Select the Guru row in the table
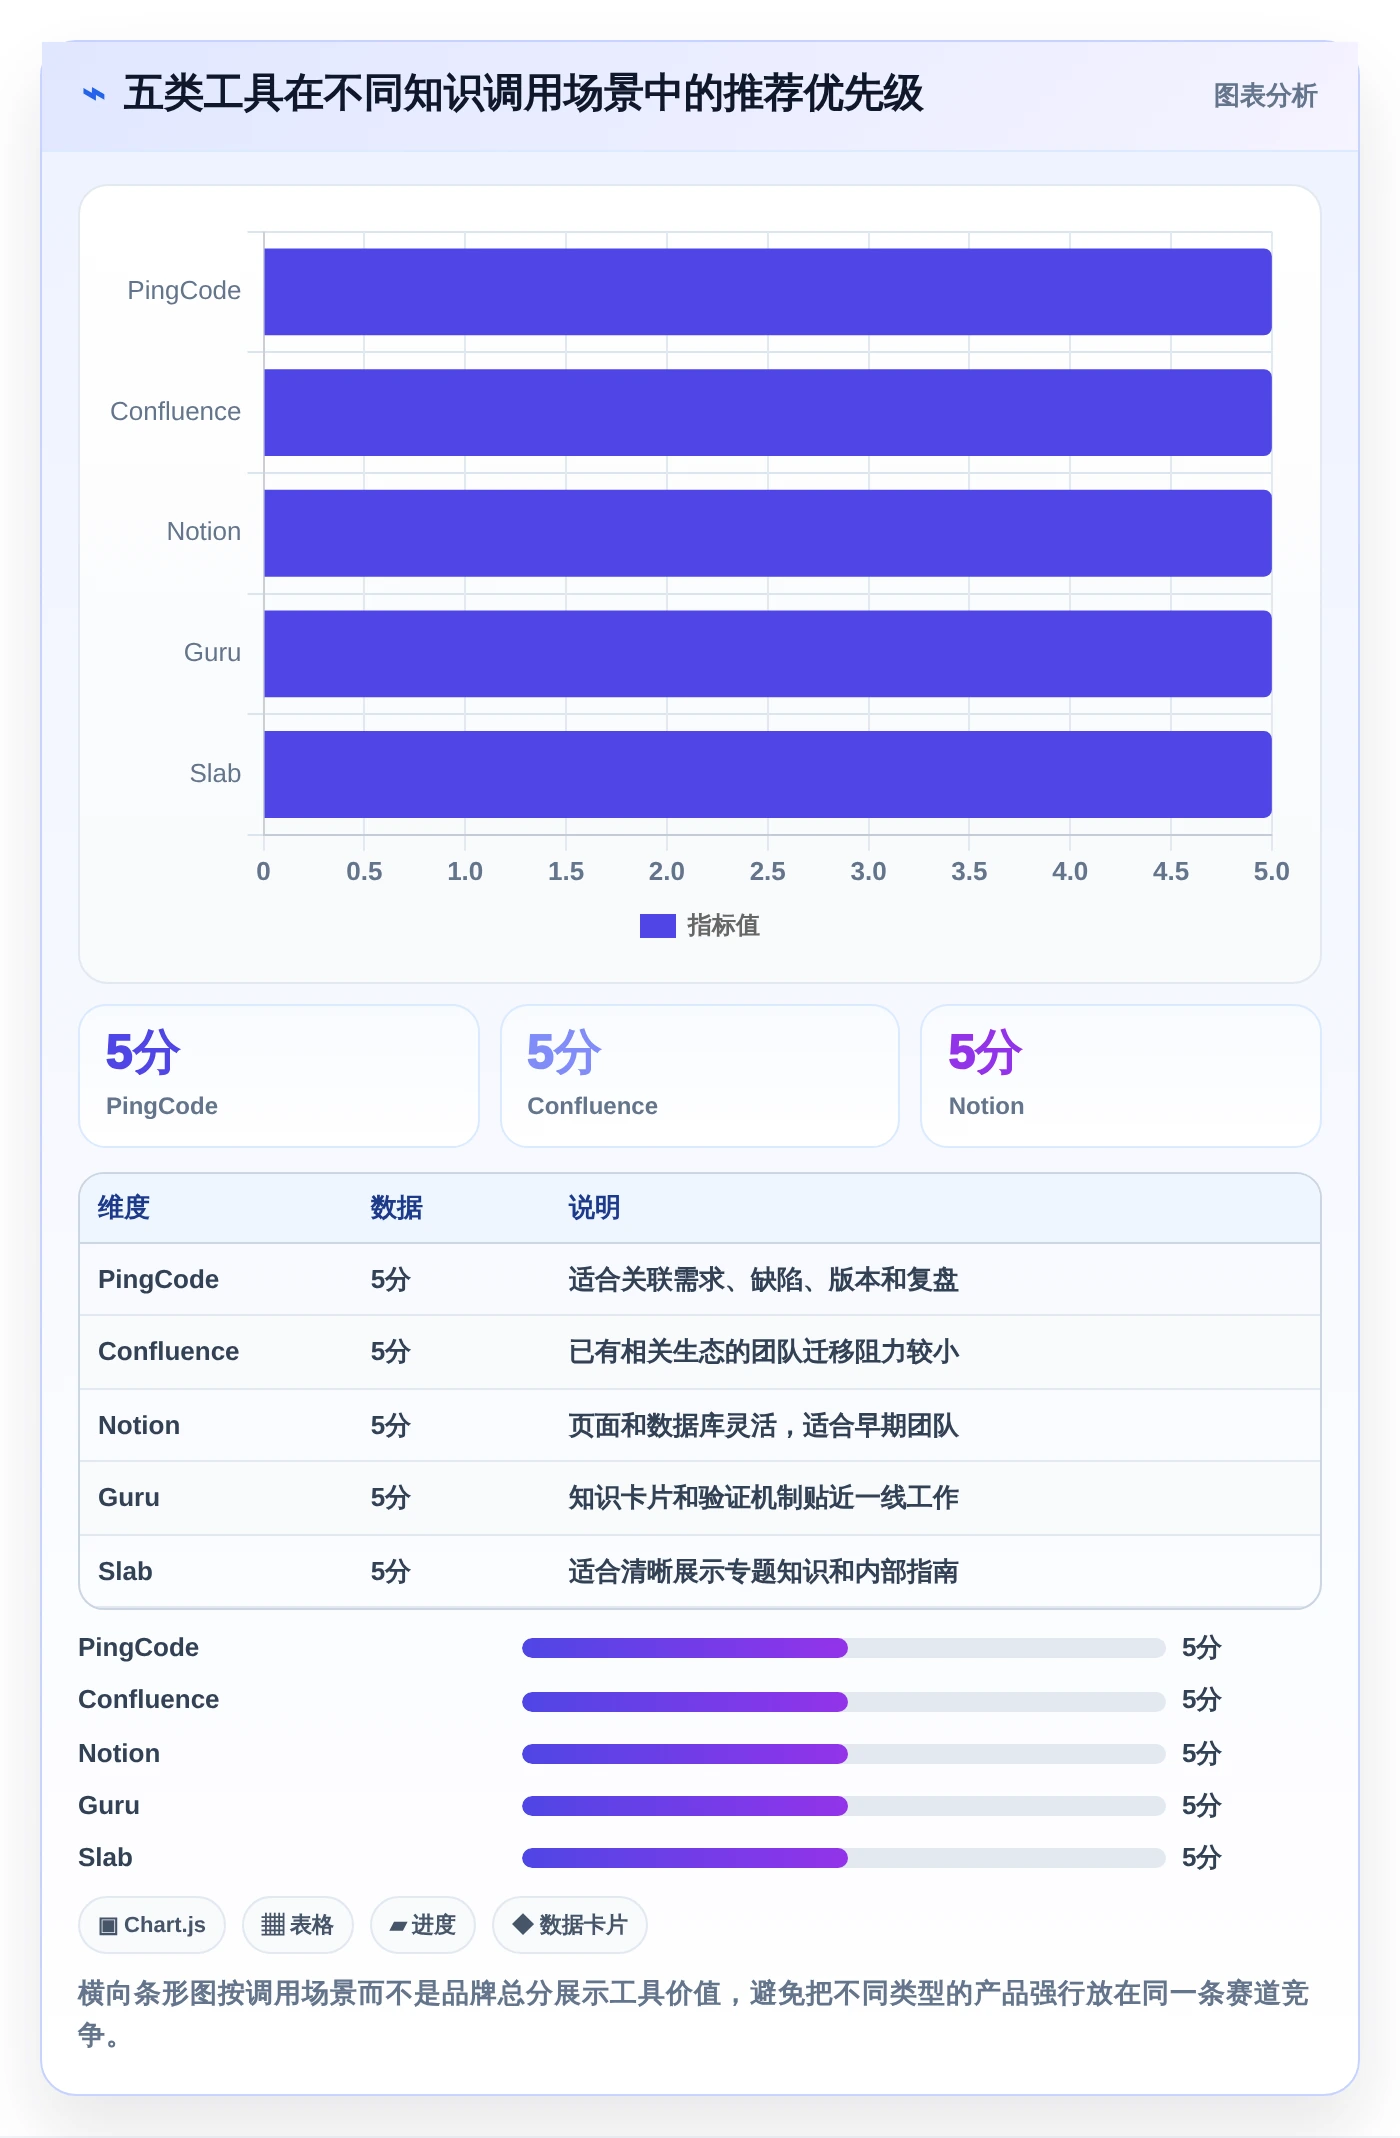The height and width of the screenshot is (2138, 1400). tap(700, 1498)
